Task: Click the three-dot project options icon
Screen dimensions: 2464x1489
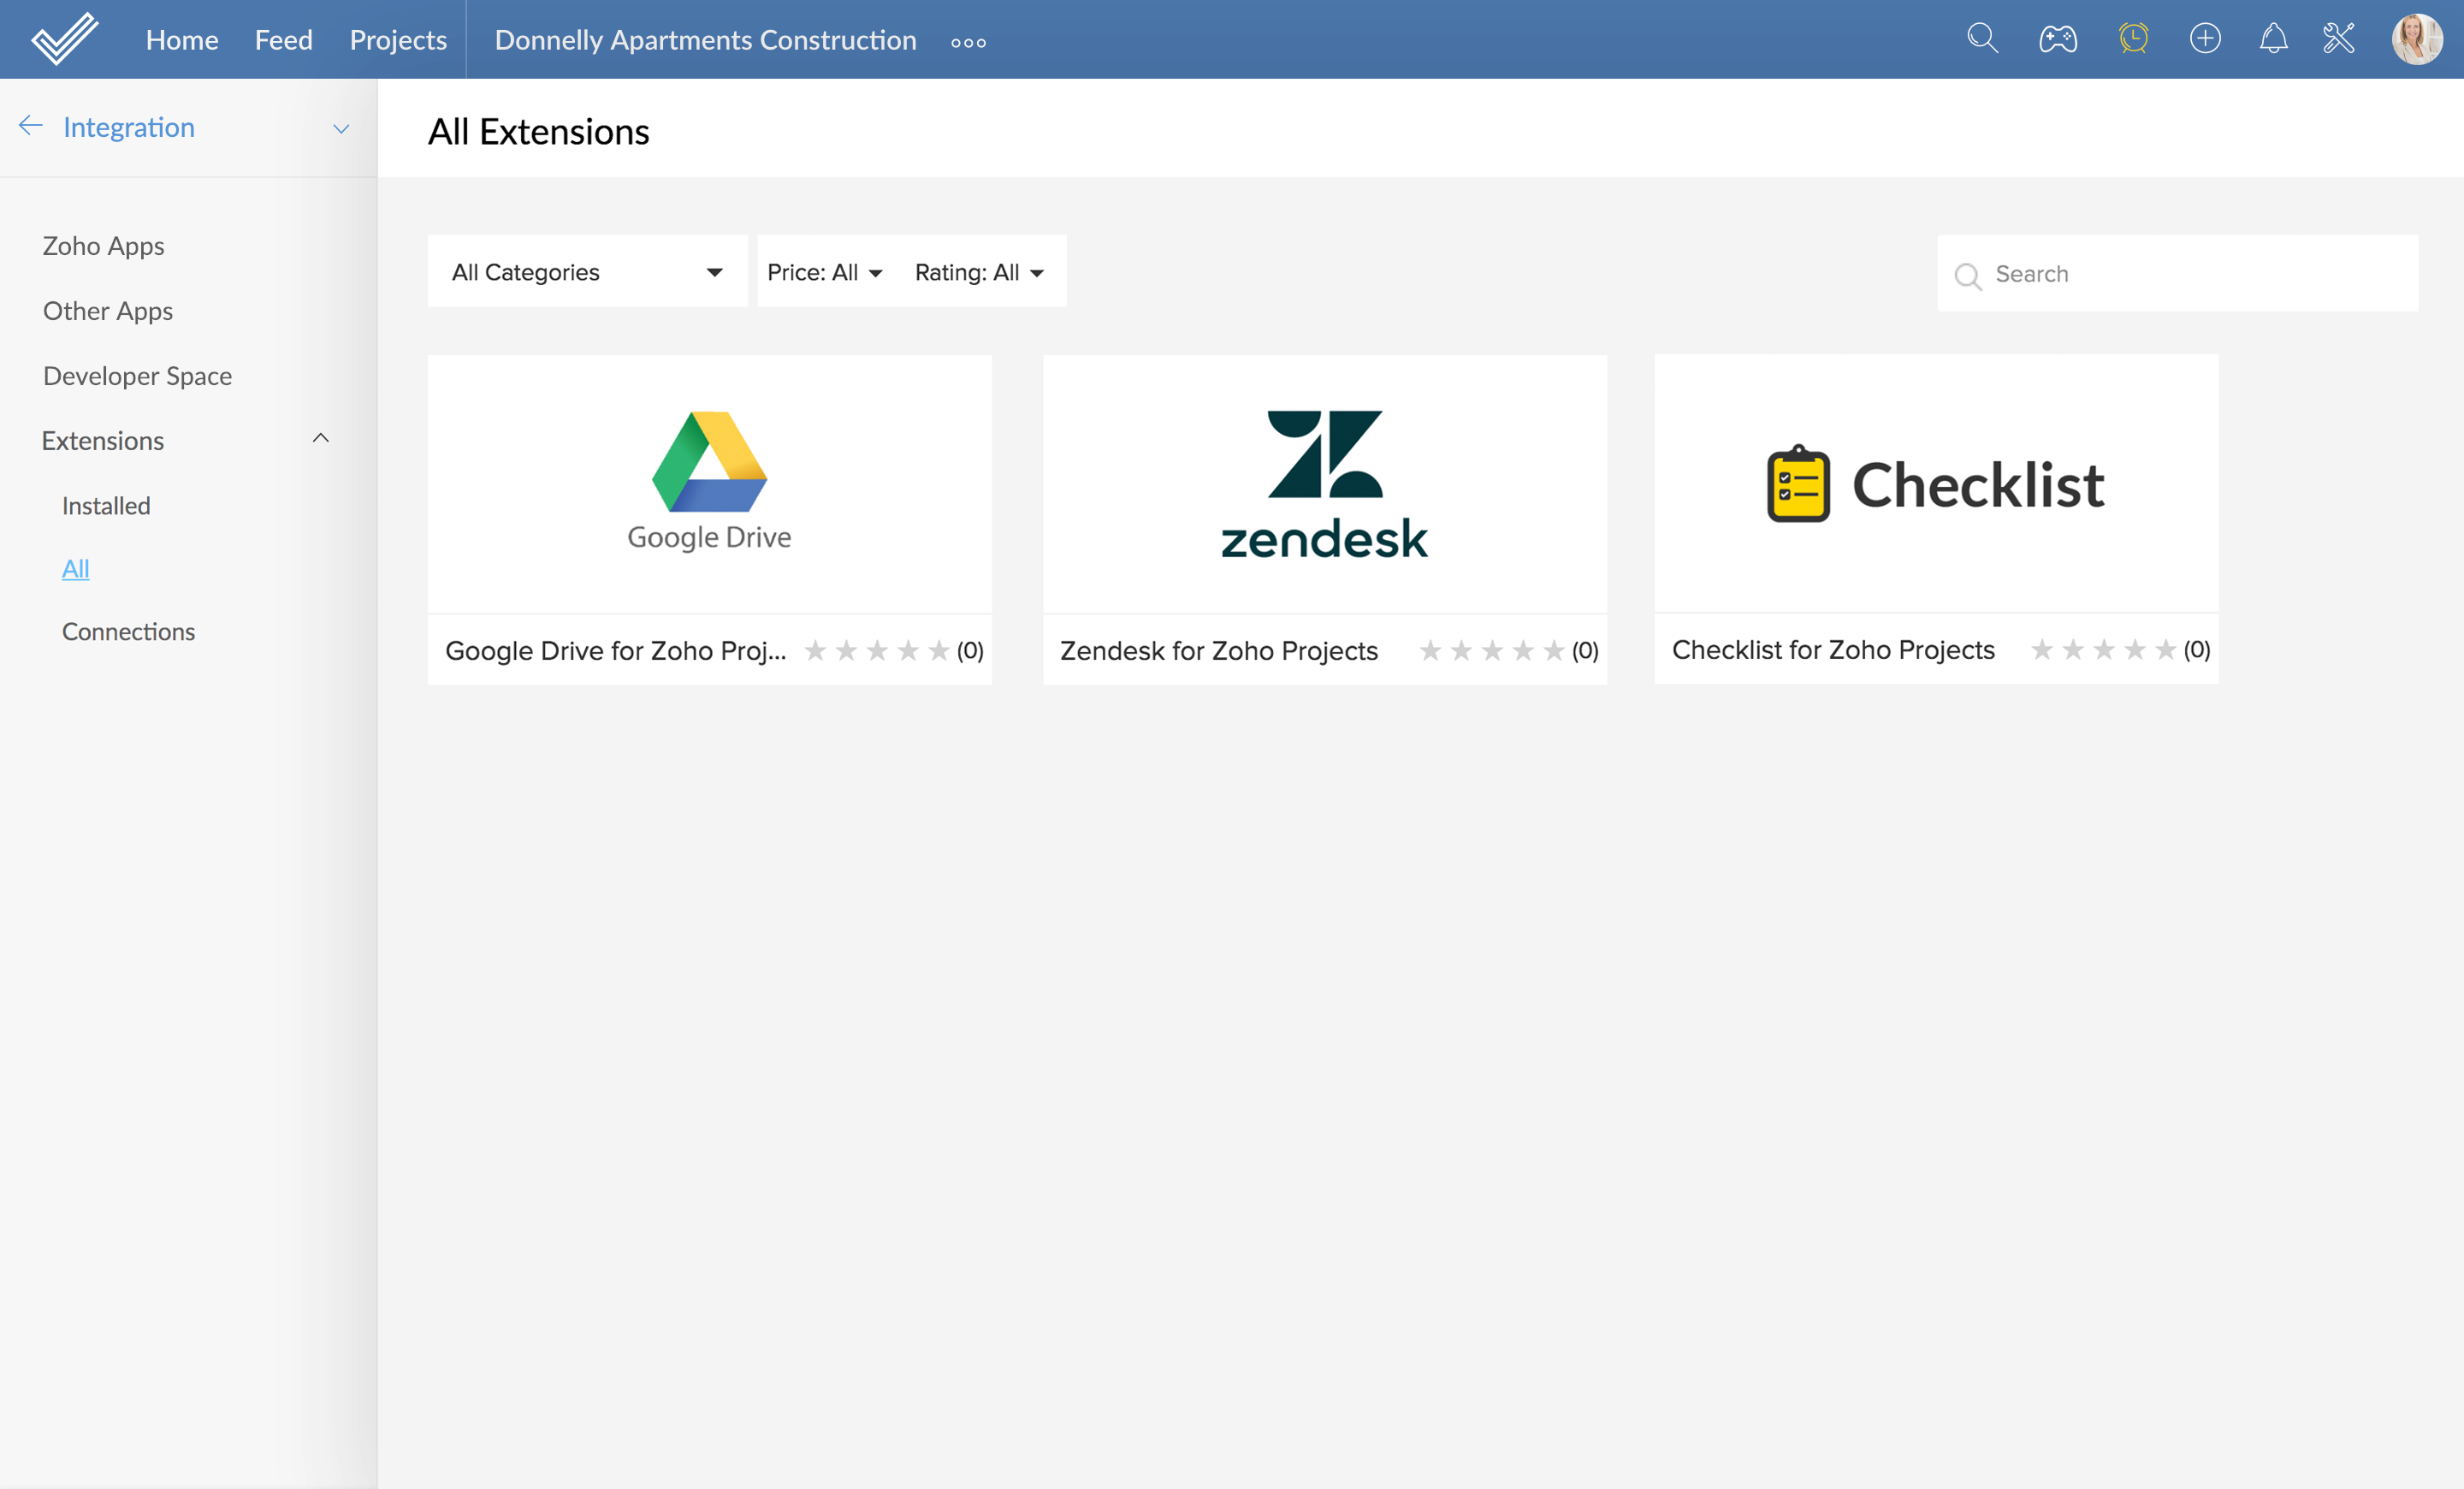Action: (968, 43)
